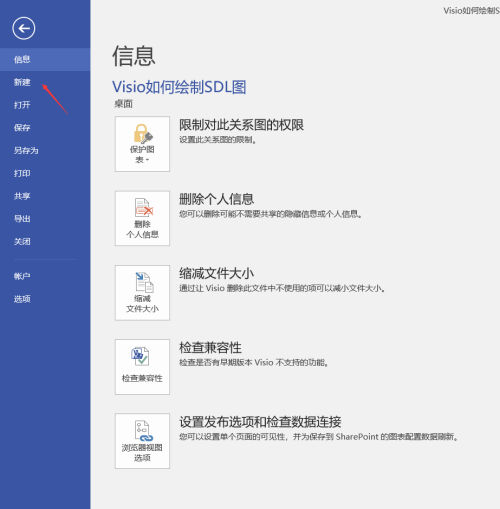Choose 另存为 from the sidebar
This screenshot has height=509, width=500.
(x=45, y=151)
